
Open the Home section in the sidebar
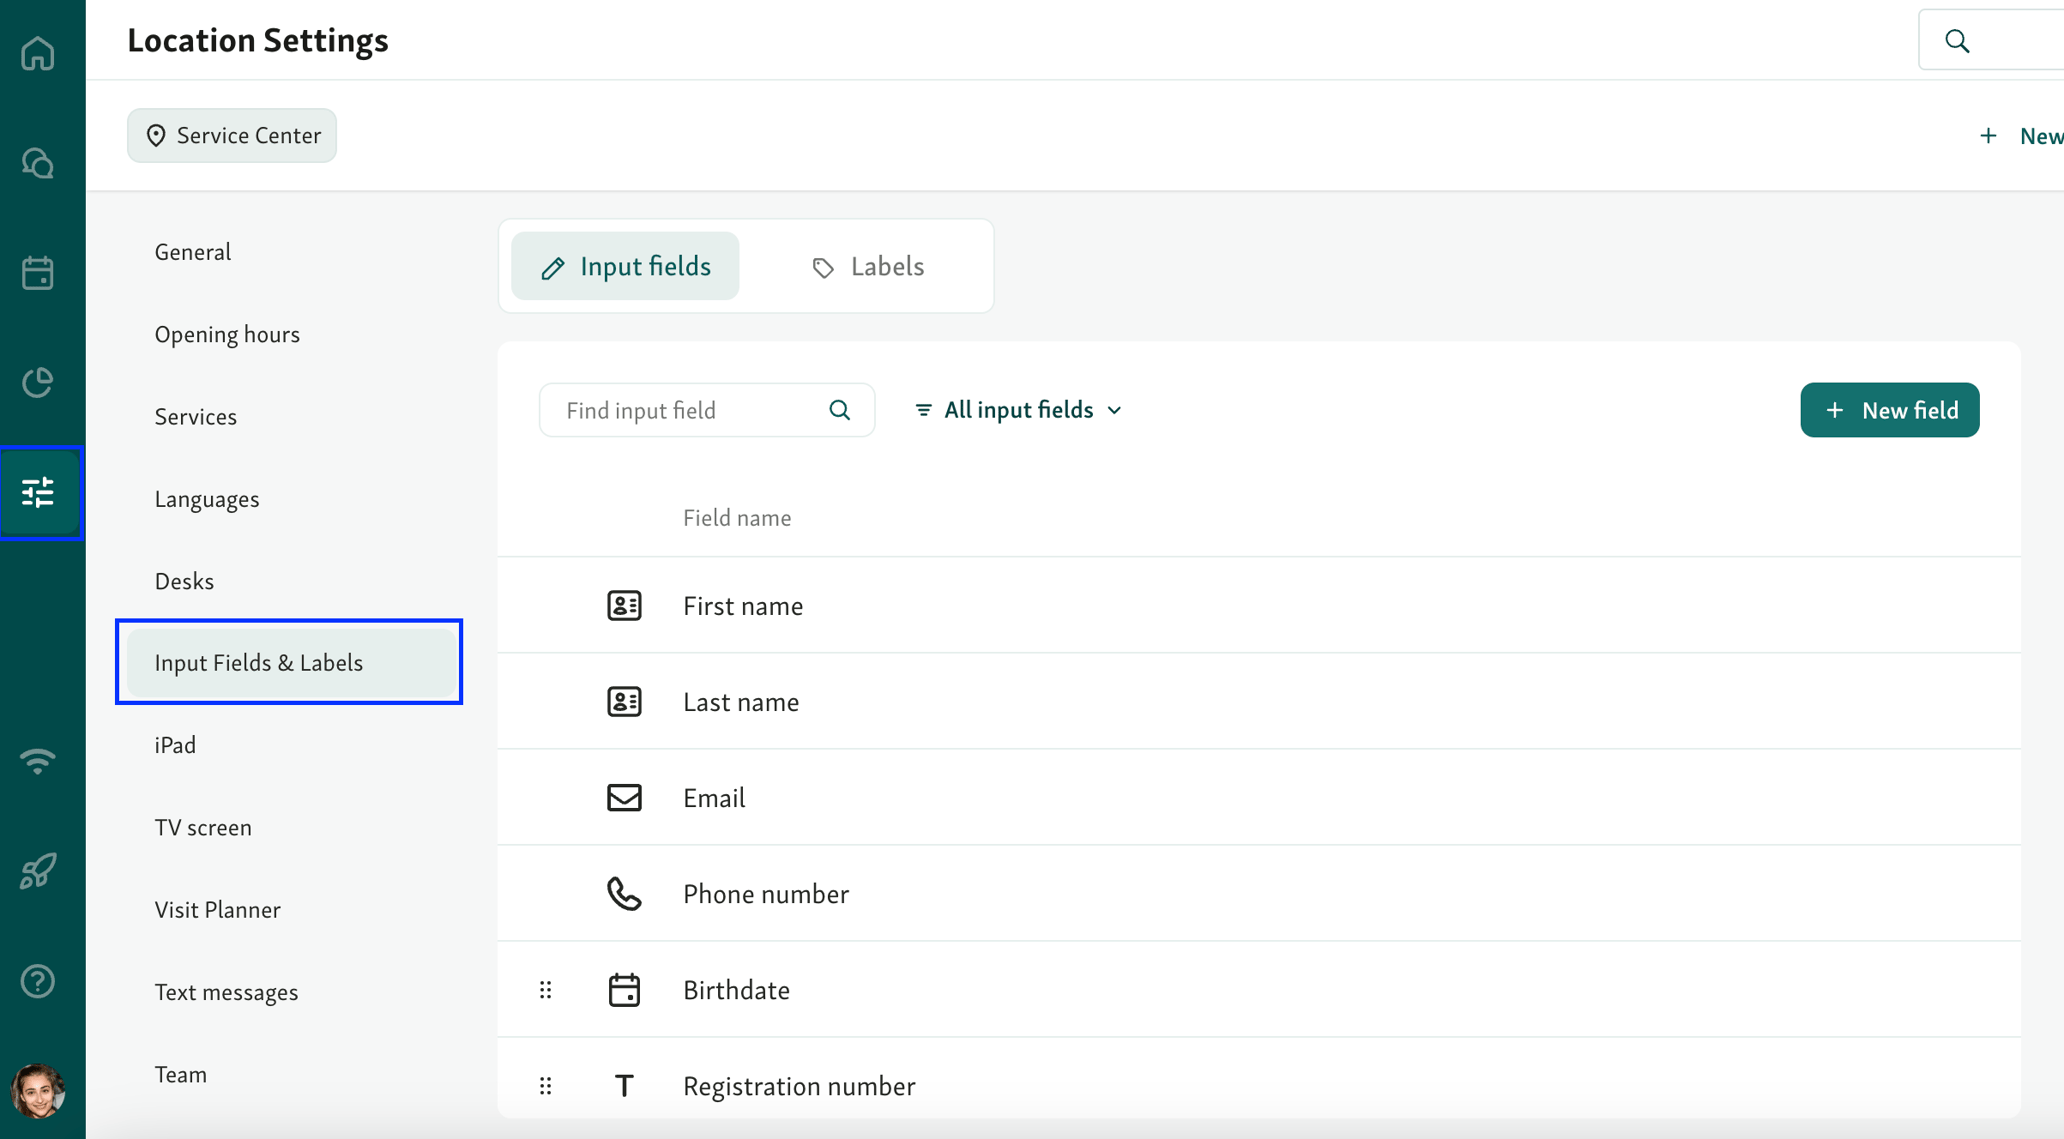click(37, 53)
